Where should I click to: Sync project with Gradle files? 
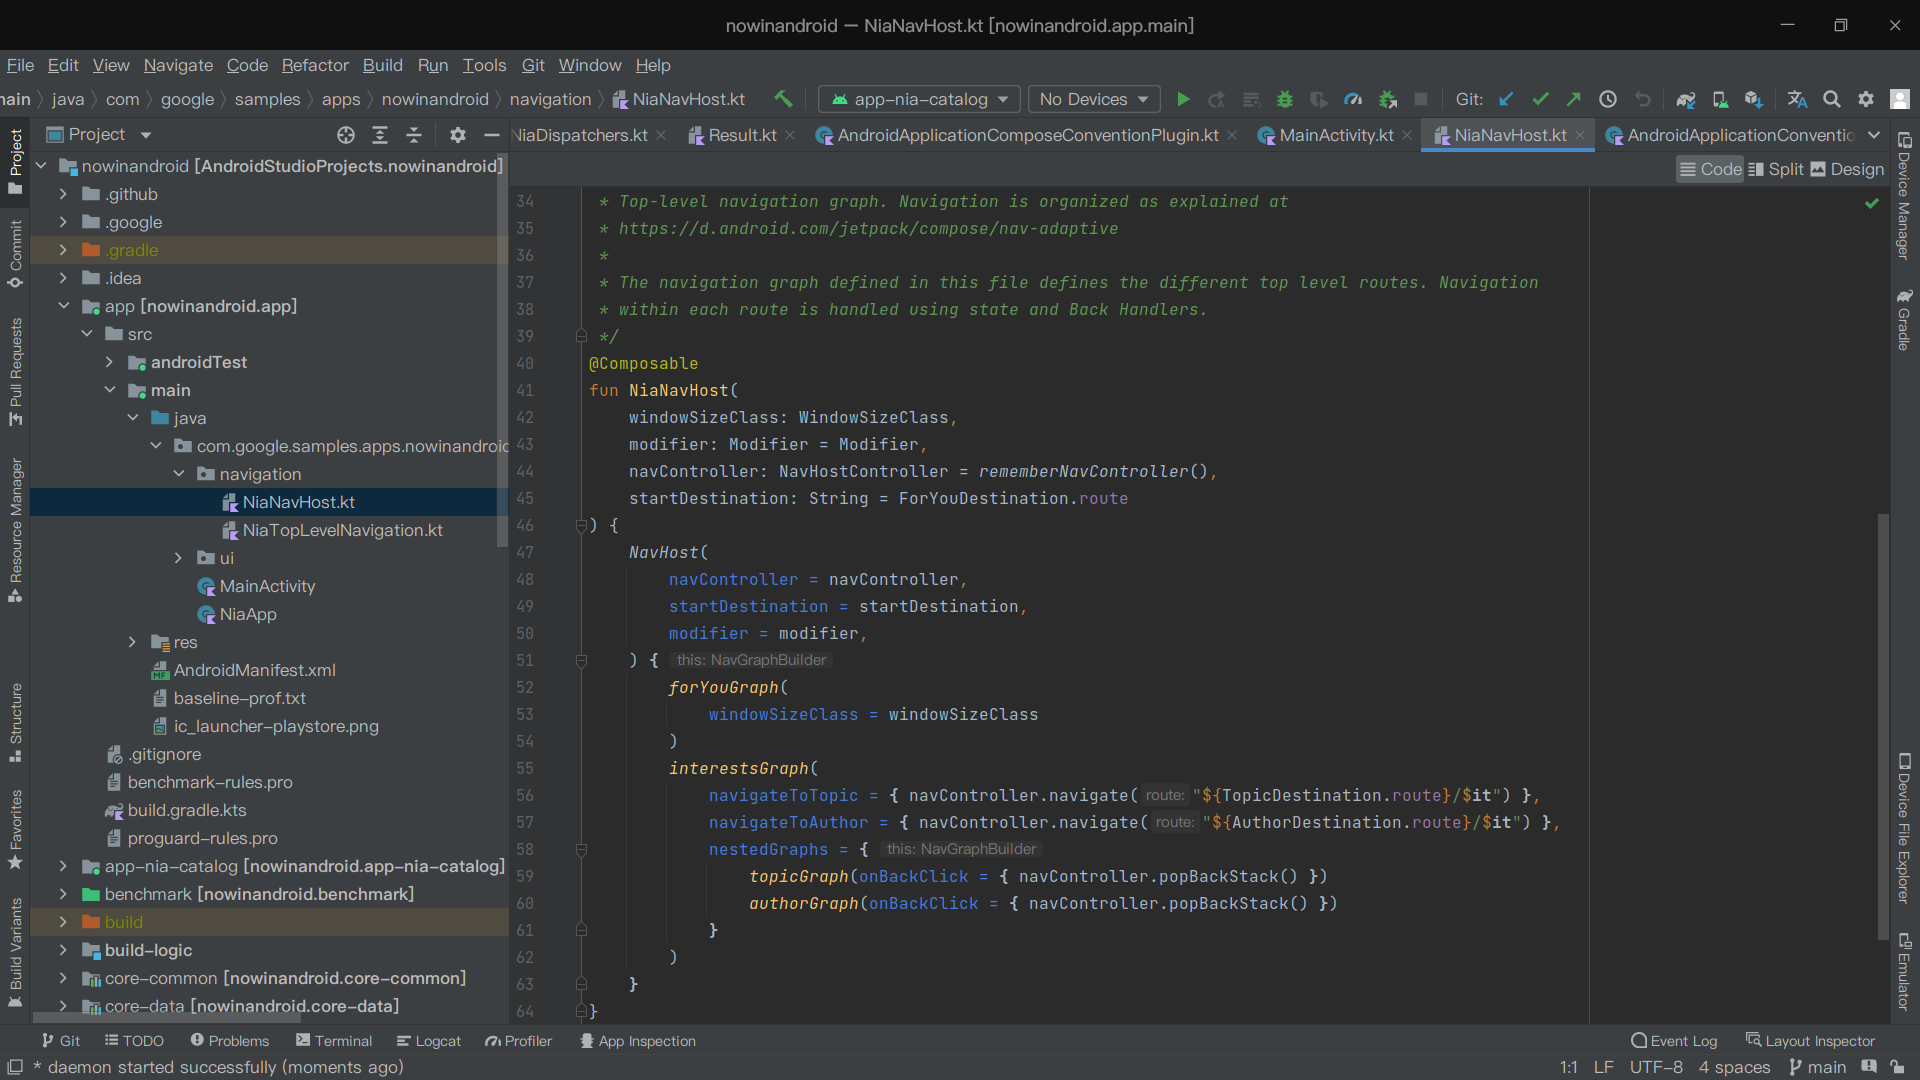(1687, 99)
